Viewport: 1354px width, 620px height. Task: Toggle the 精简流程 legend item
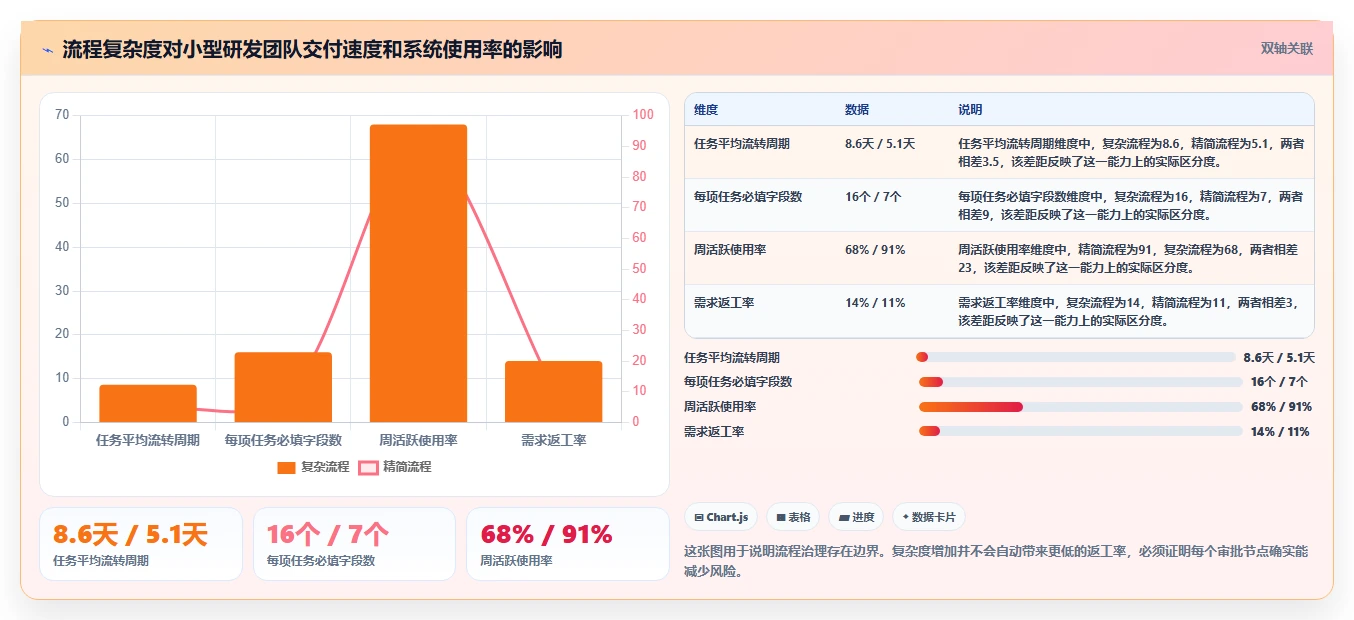395,467
